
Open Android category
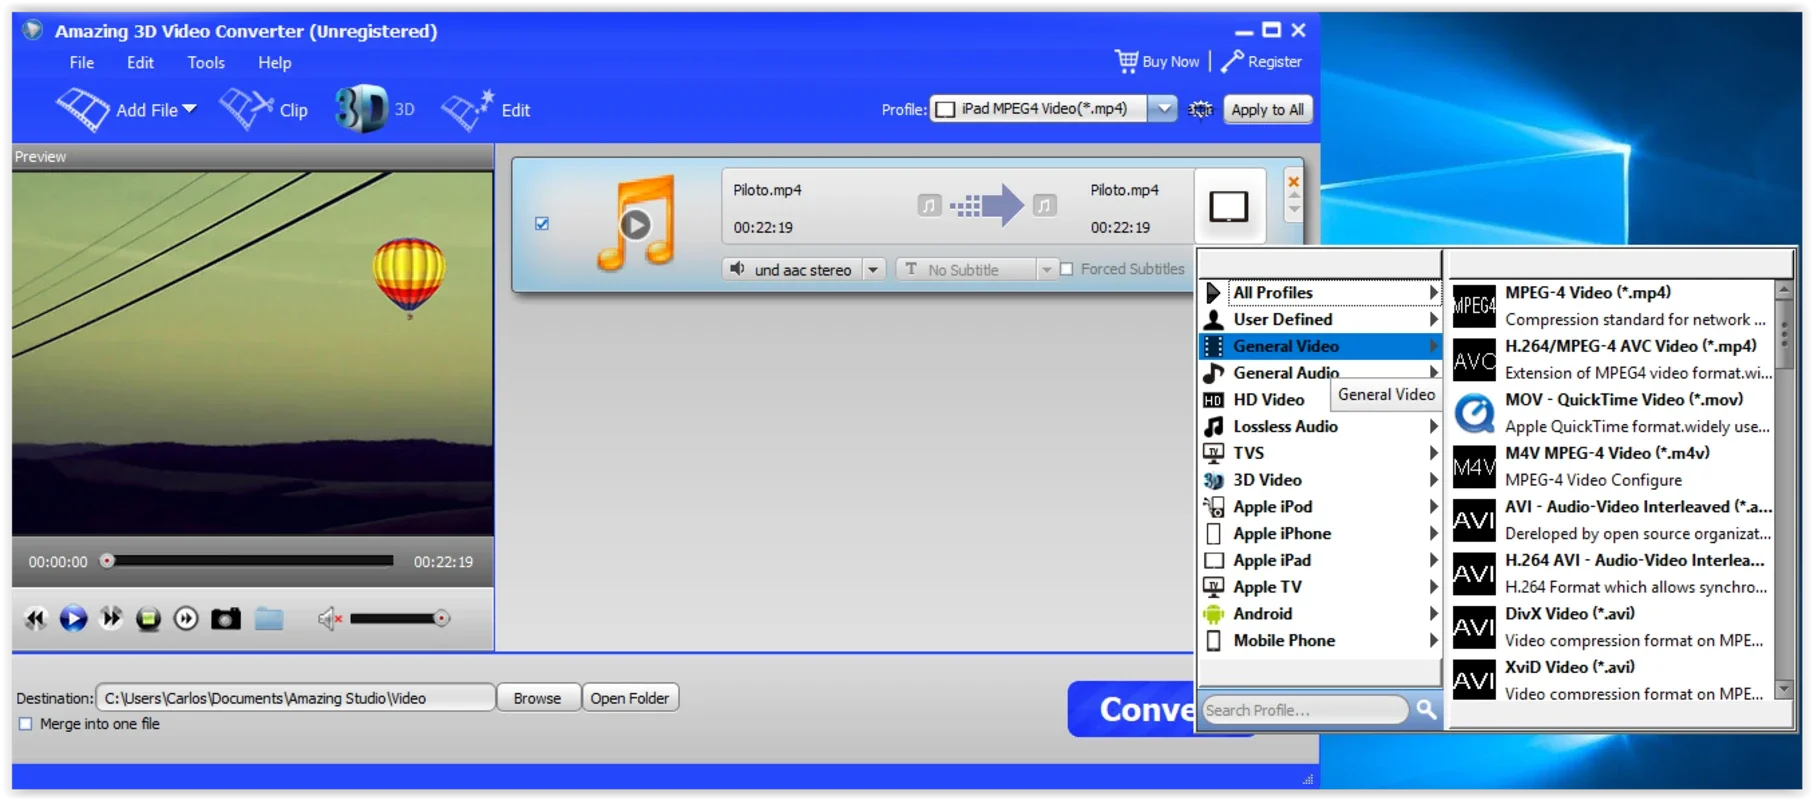pyautogui.click(x=1320, y=614)
